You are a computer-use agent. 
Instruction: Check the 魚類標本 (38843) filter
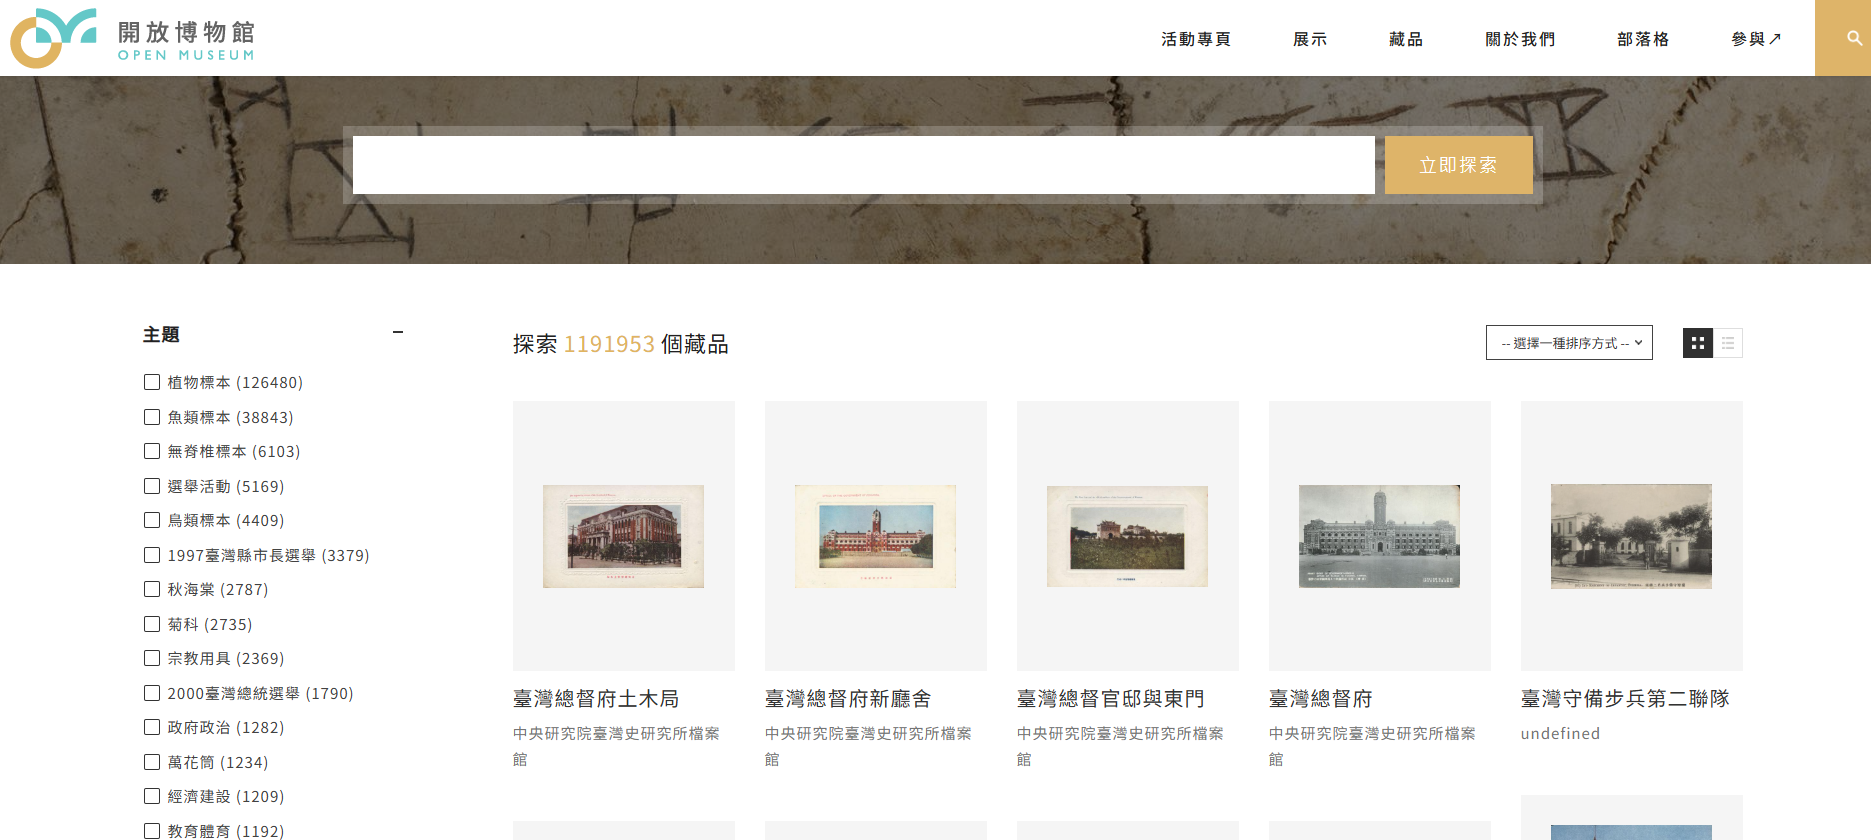click(x=152, y=417)
